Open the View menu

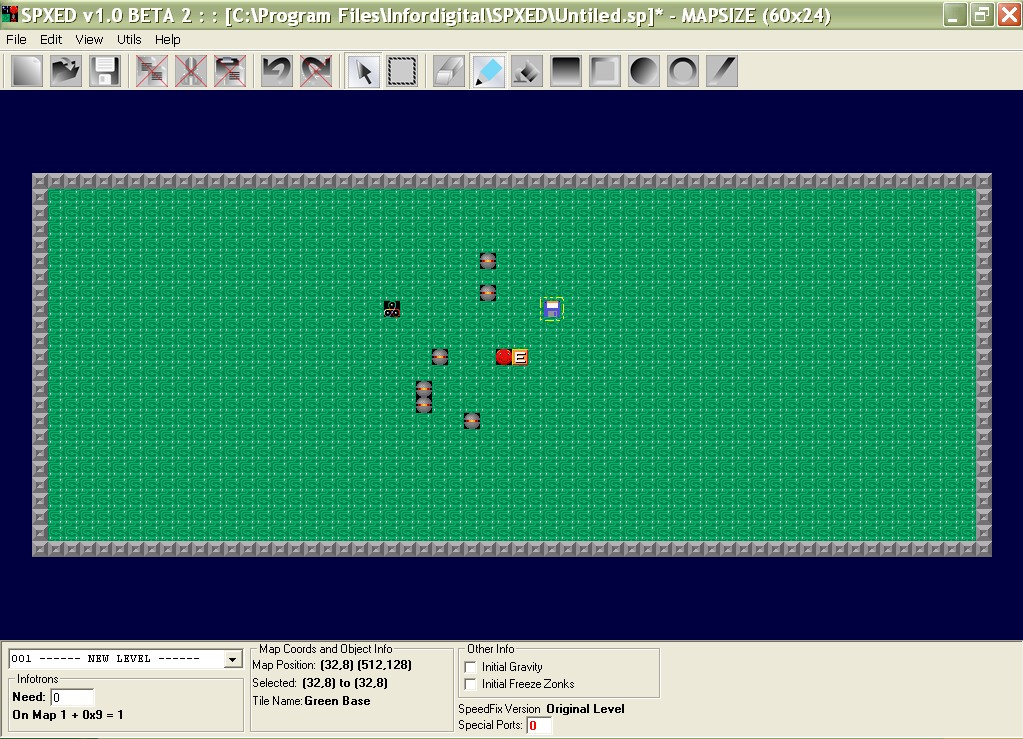click(89, 40)
